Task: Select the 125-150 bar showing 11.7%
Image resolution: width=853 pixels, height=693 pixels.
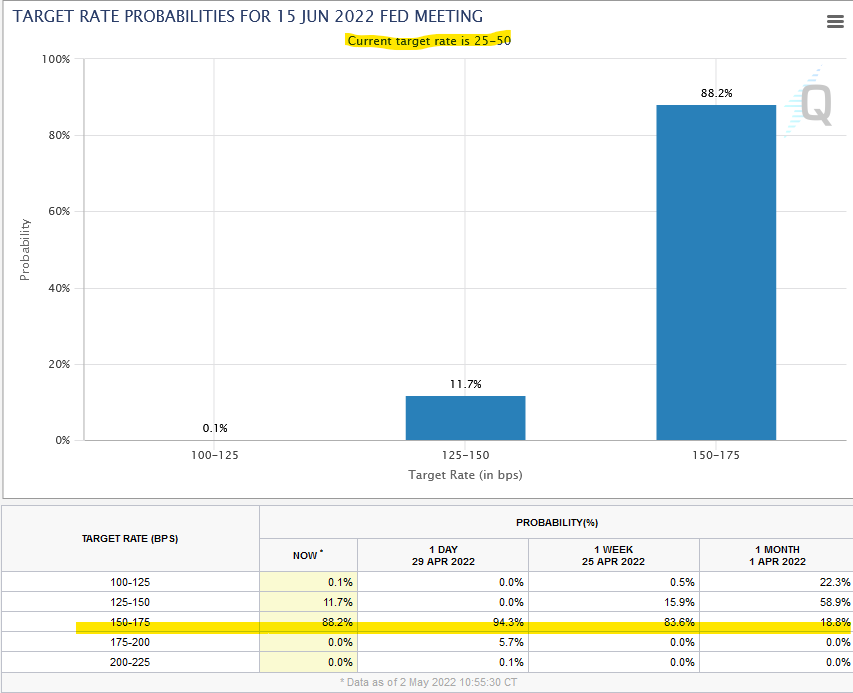Action: (465, 417)
